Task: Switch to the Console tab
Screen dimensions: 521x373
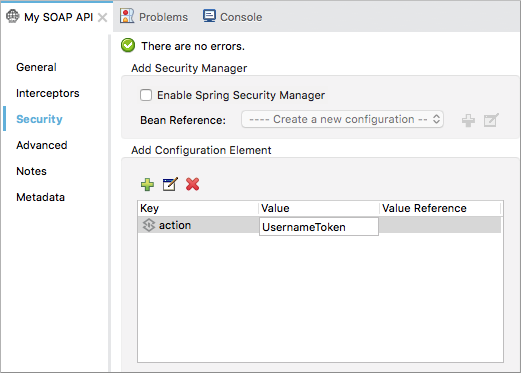Action: tap(233, 17)
